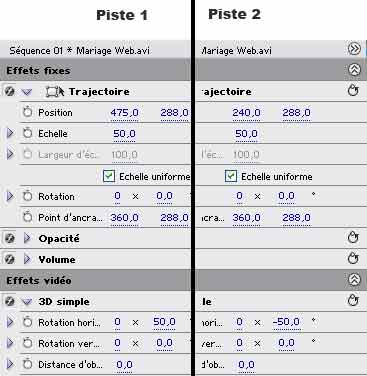Toggle the 3D simple effect enable icon
This screenshot has height=376, width=367.
10,301
